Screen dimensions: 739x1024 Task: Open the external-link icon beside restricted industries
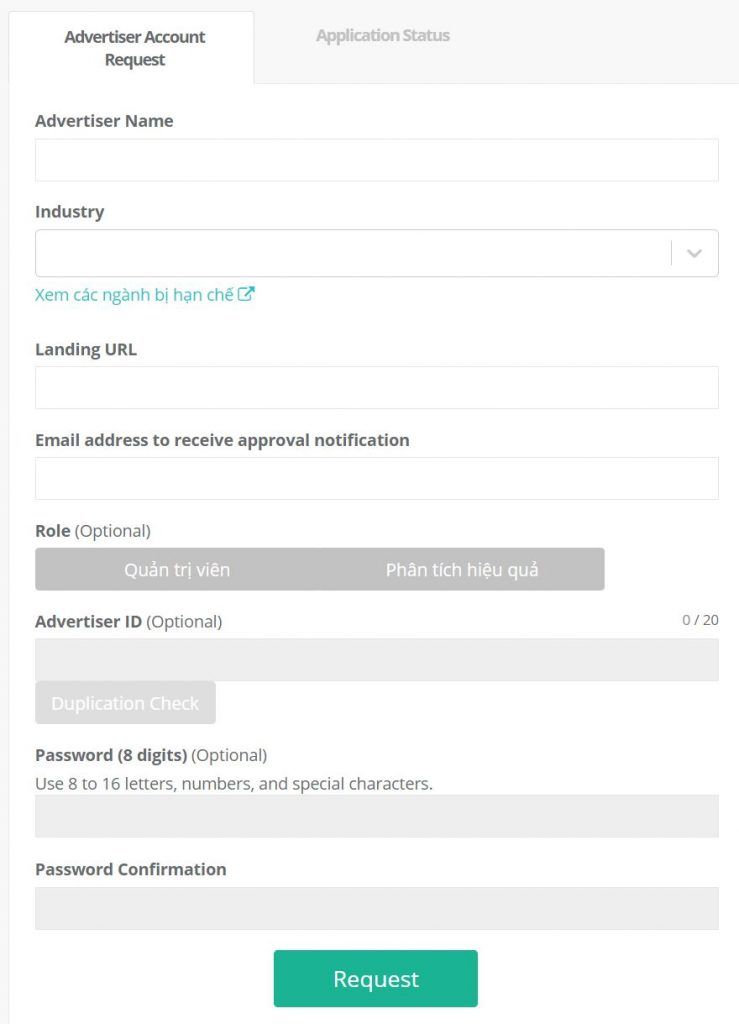click(246, 294)
